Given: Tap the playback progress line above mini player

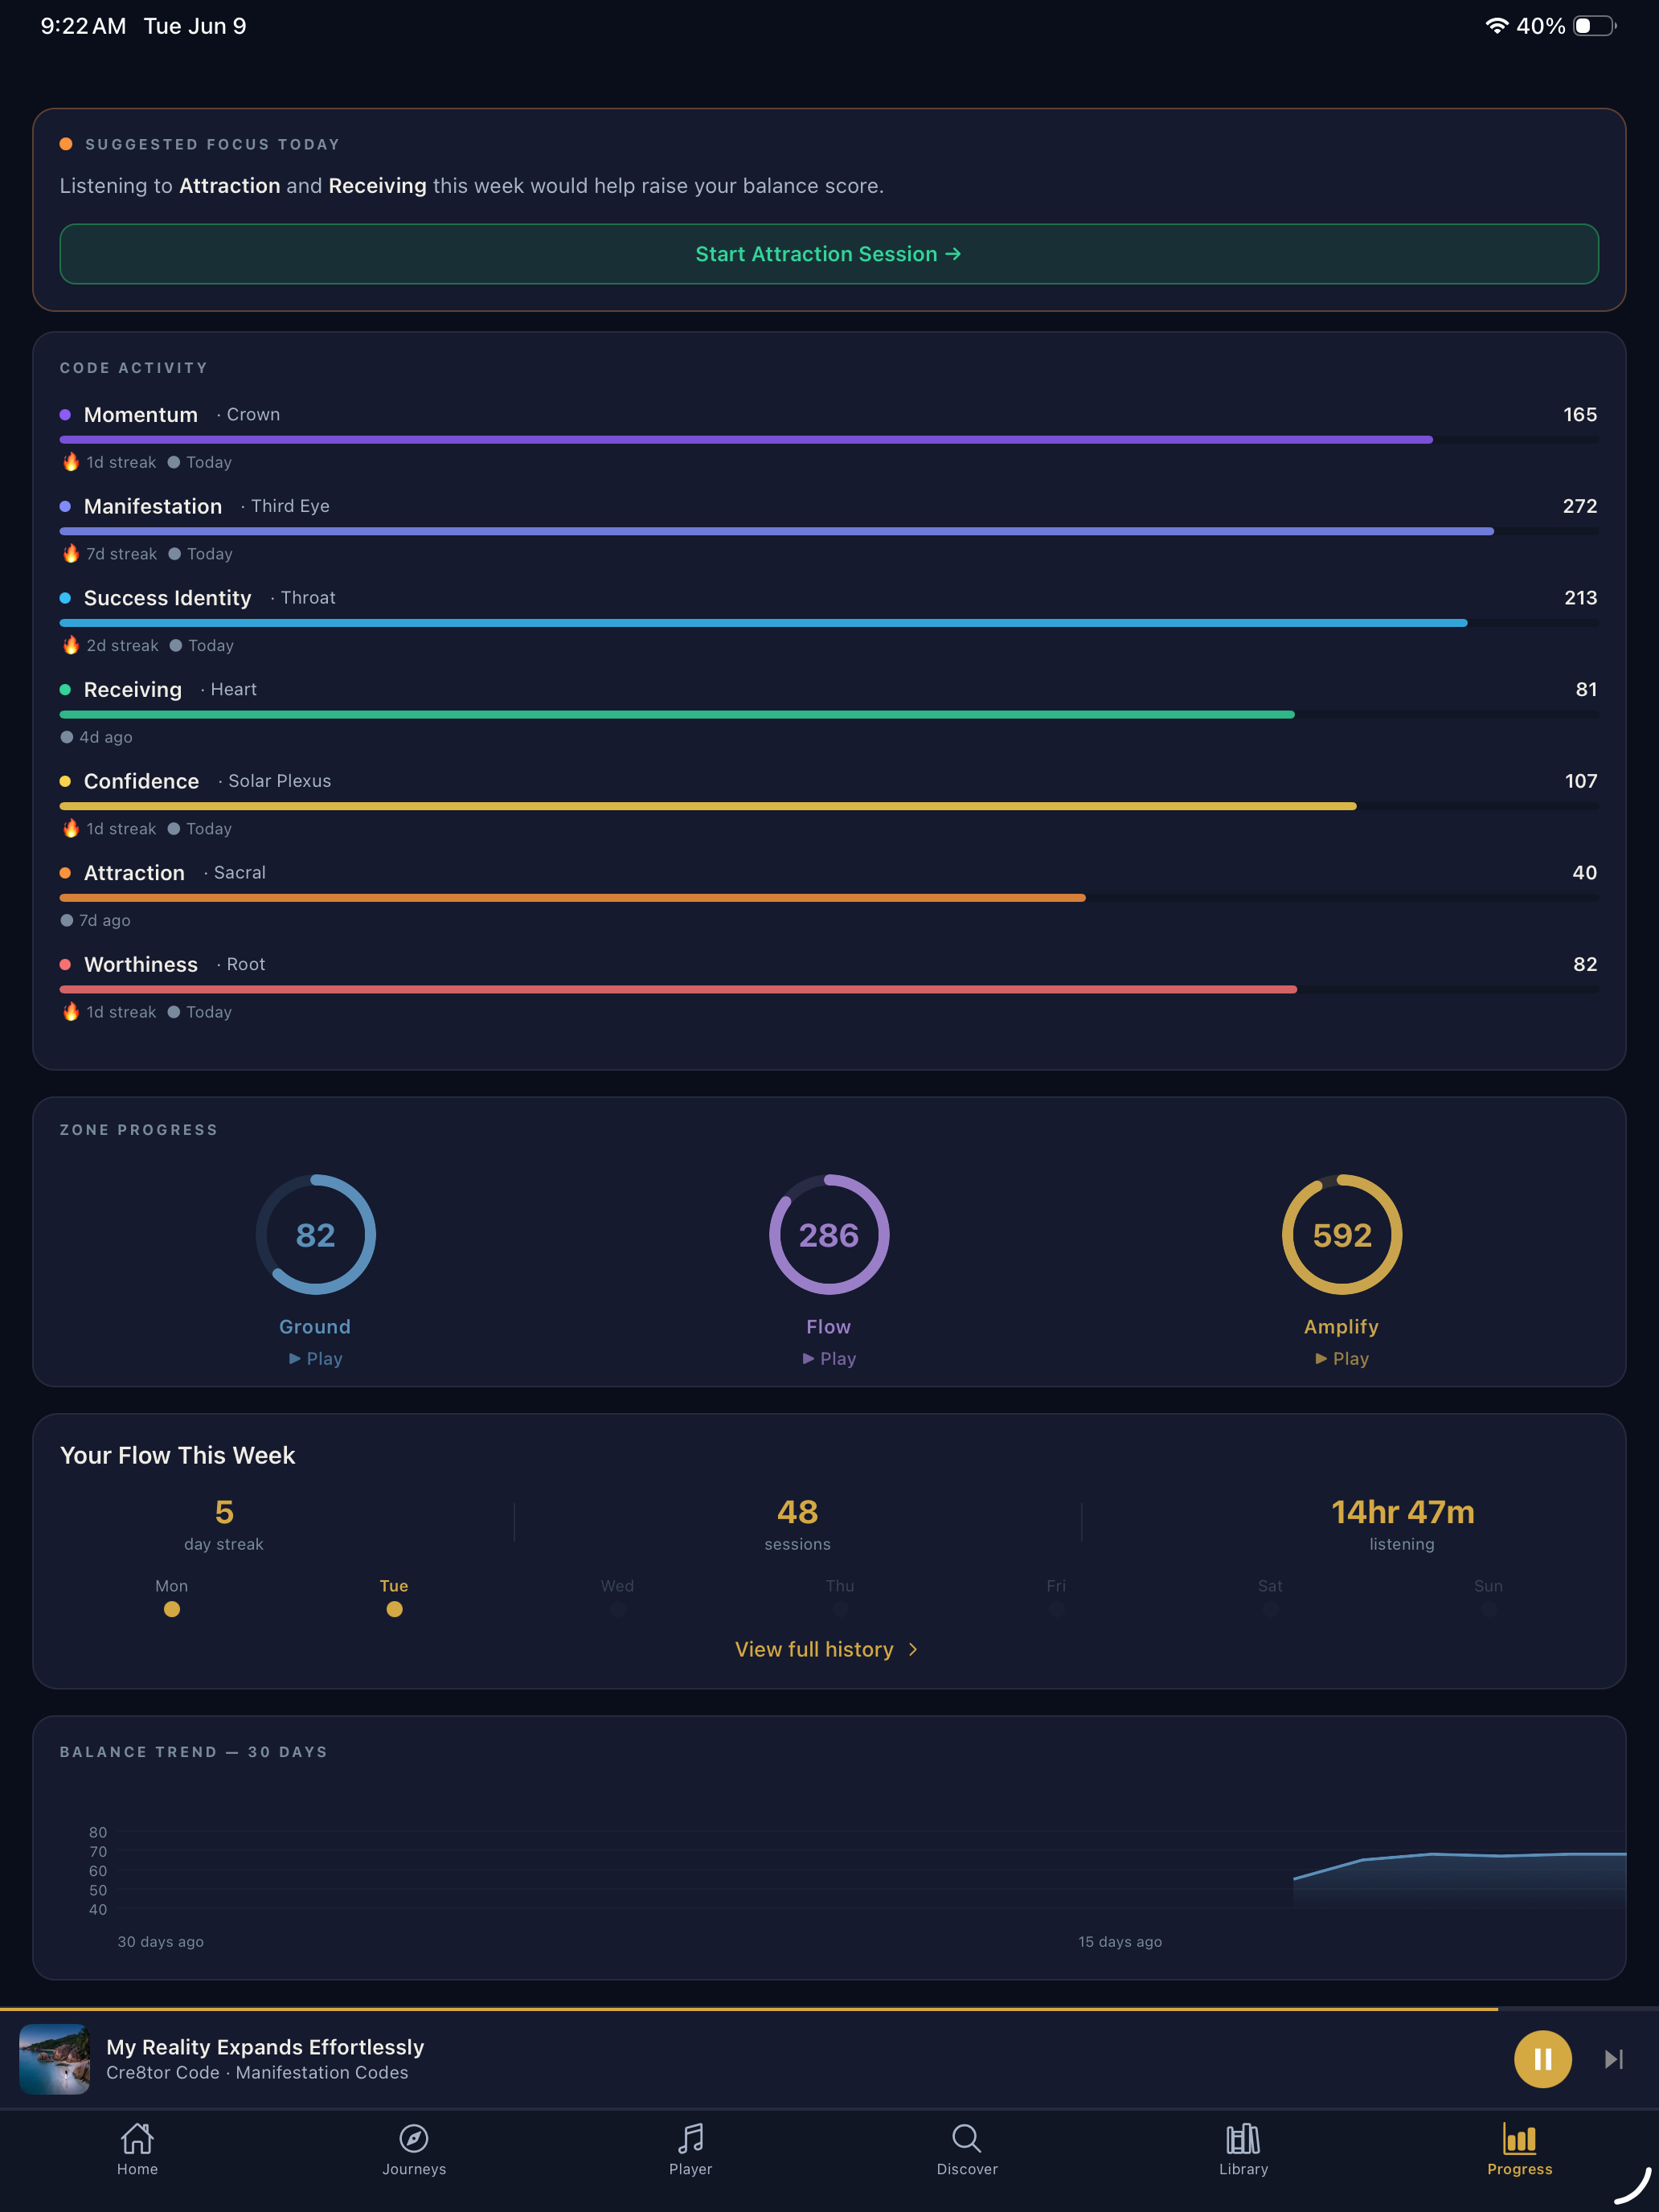Looking at the screenshot, I should coord(829,2009).
